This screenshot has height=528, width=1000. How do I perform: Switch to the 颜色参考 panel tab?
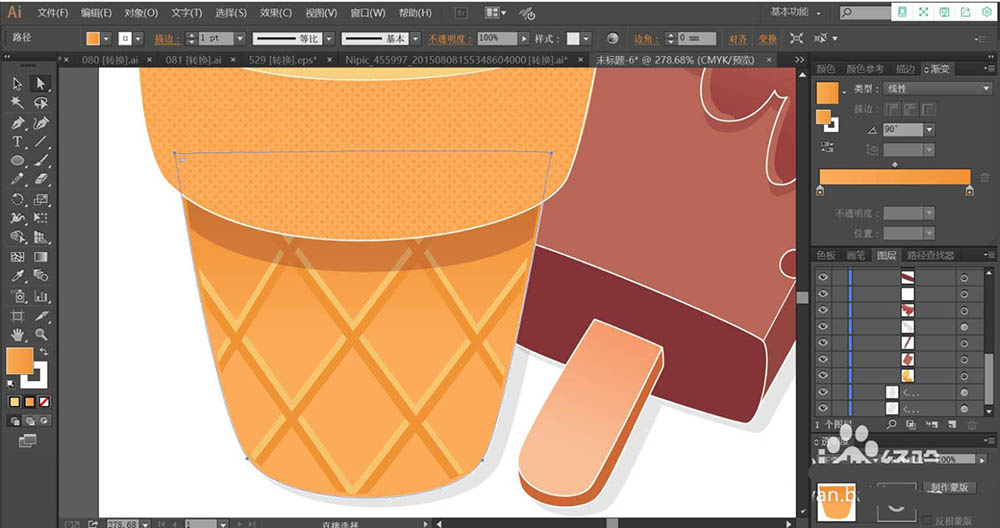[x=865, y=69]
